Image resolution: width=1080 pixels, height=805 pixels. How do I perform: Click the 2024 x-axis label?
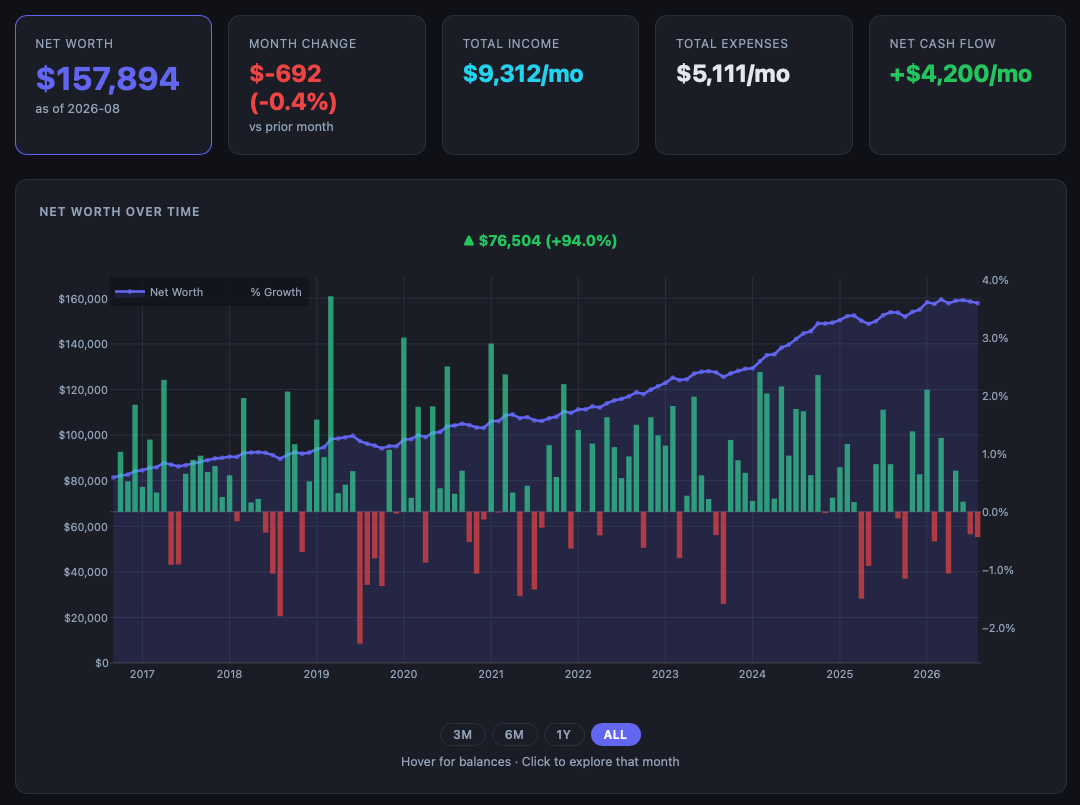tap(752, 674)
